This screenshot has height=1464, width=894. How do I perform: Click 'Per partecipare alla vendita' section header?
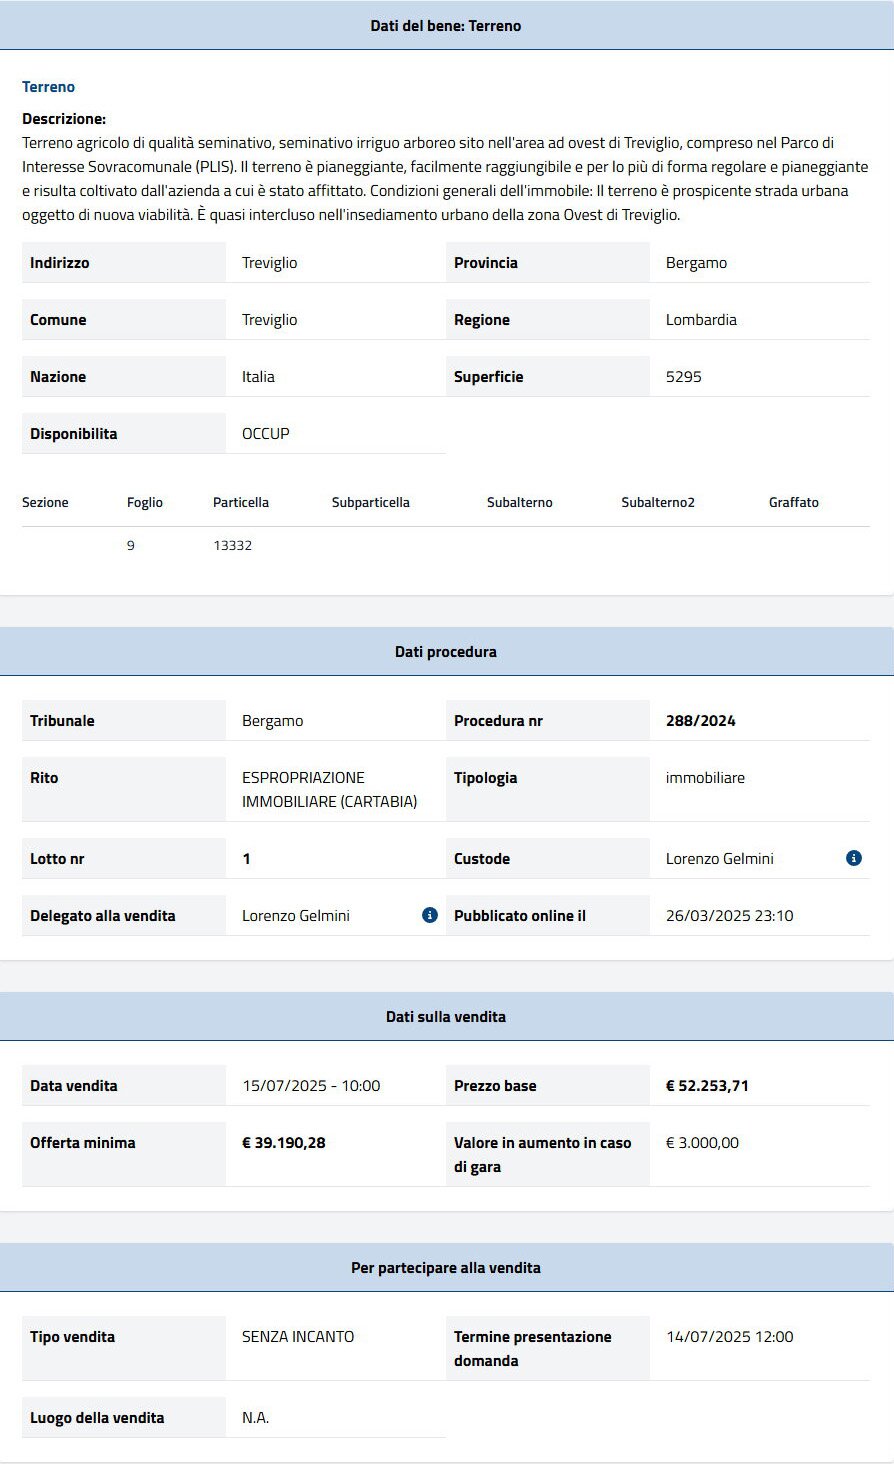(446, 1268)
